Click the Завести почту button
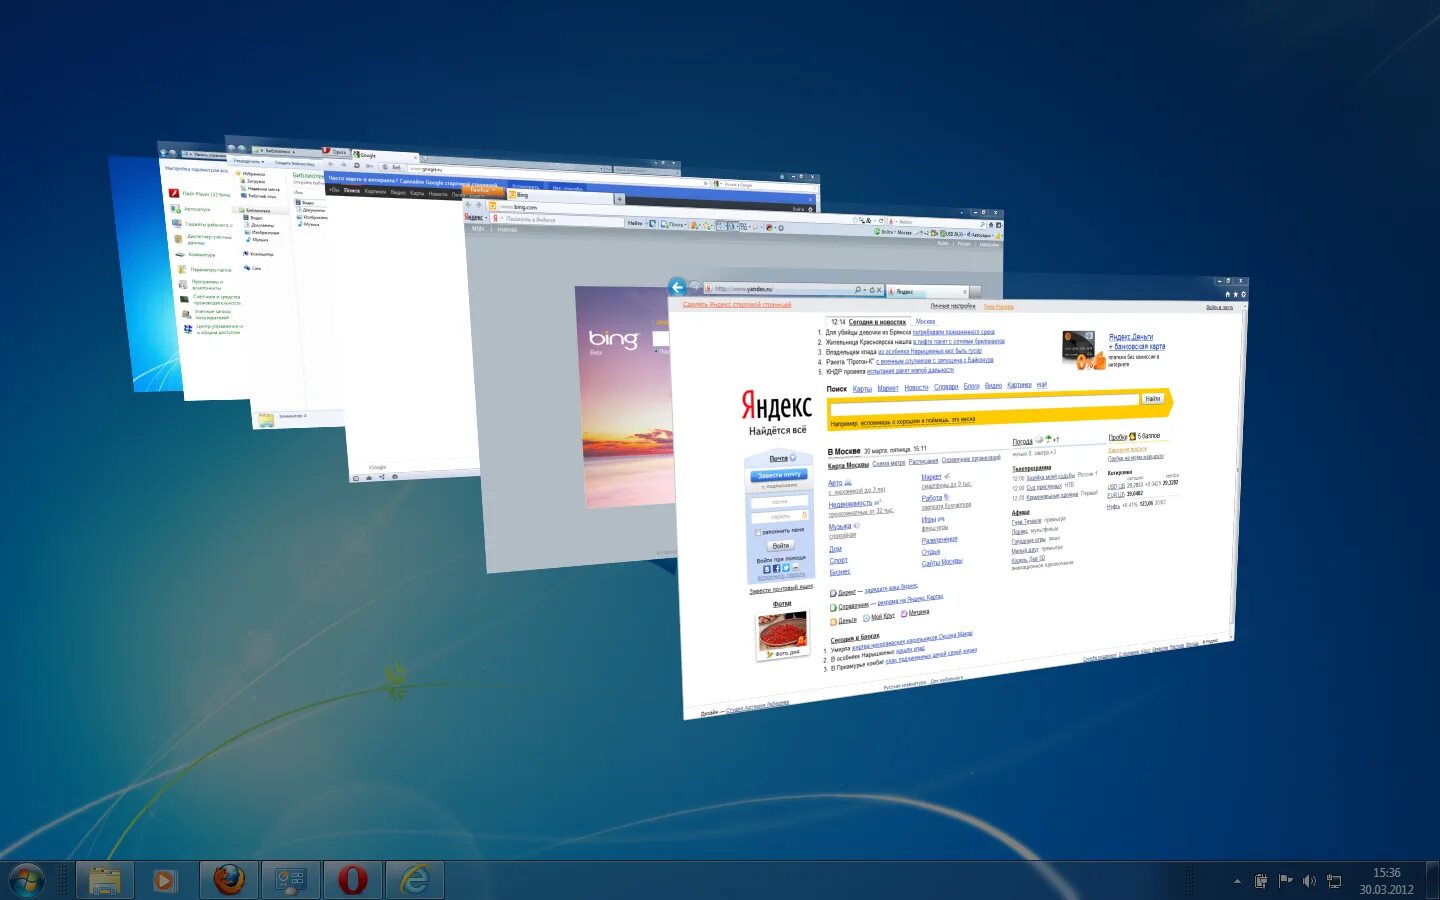Screen dimensions: 1440x900 tap(779, 475)
